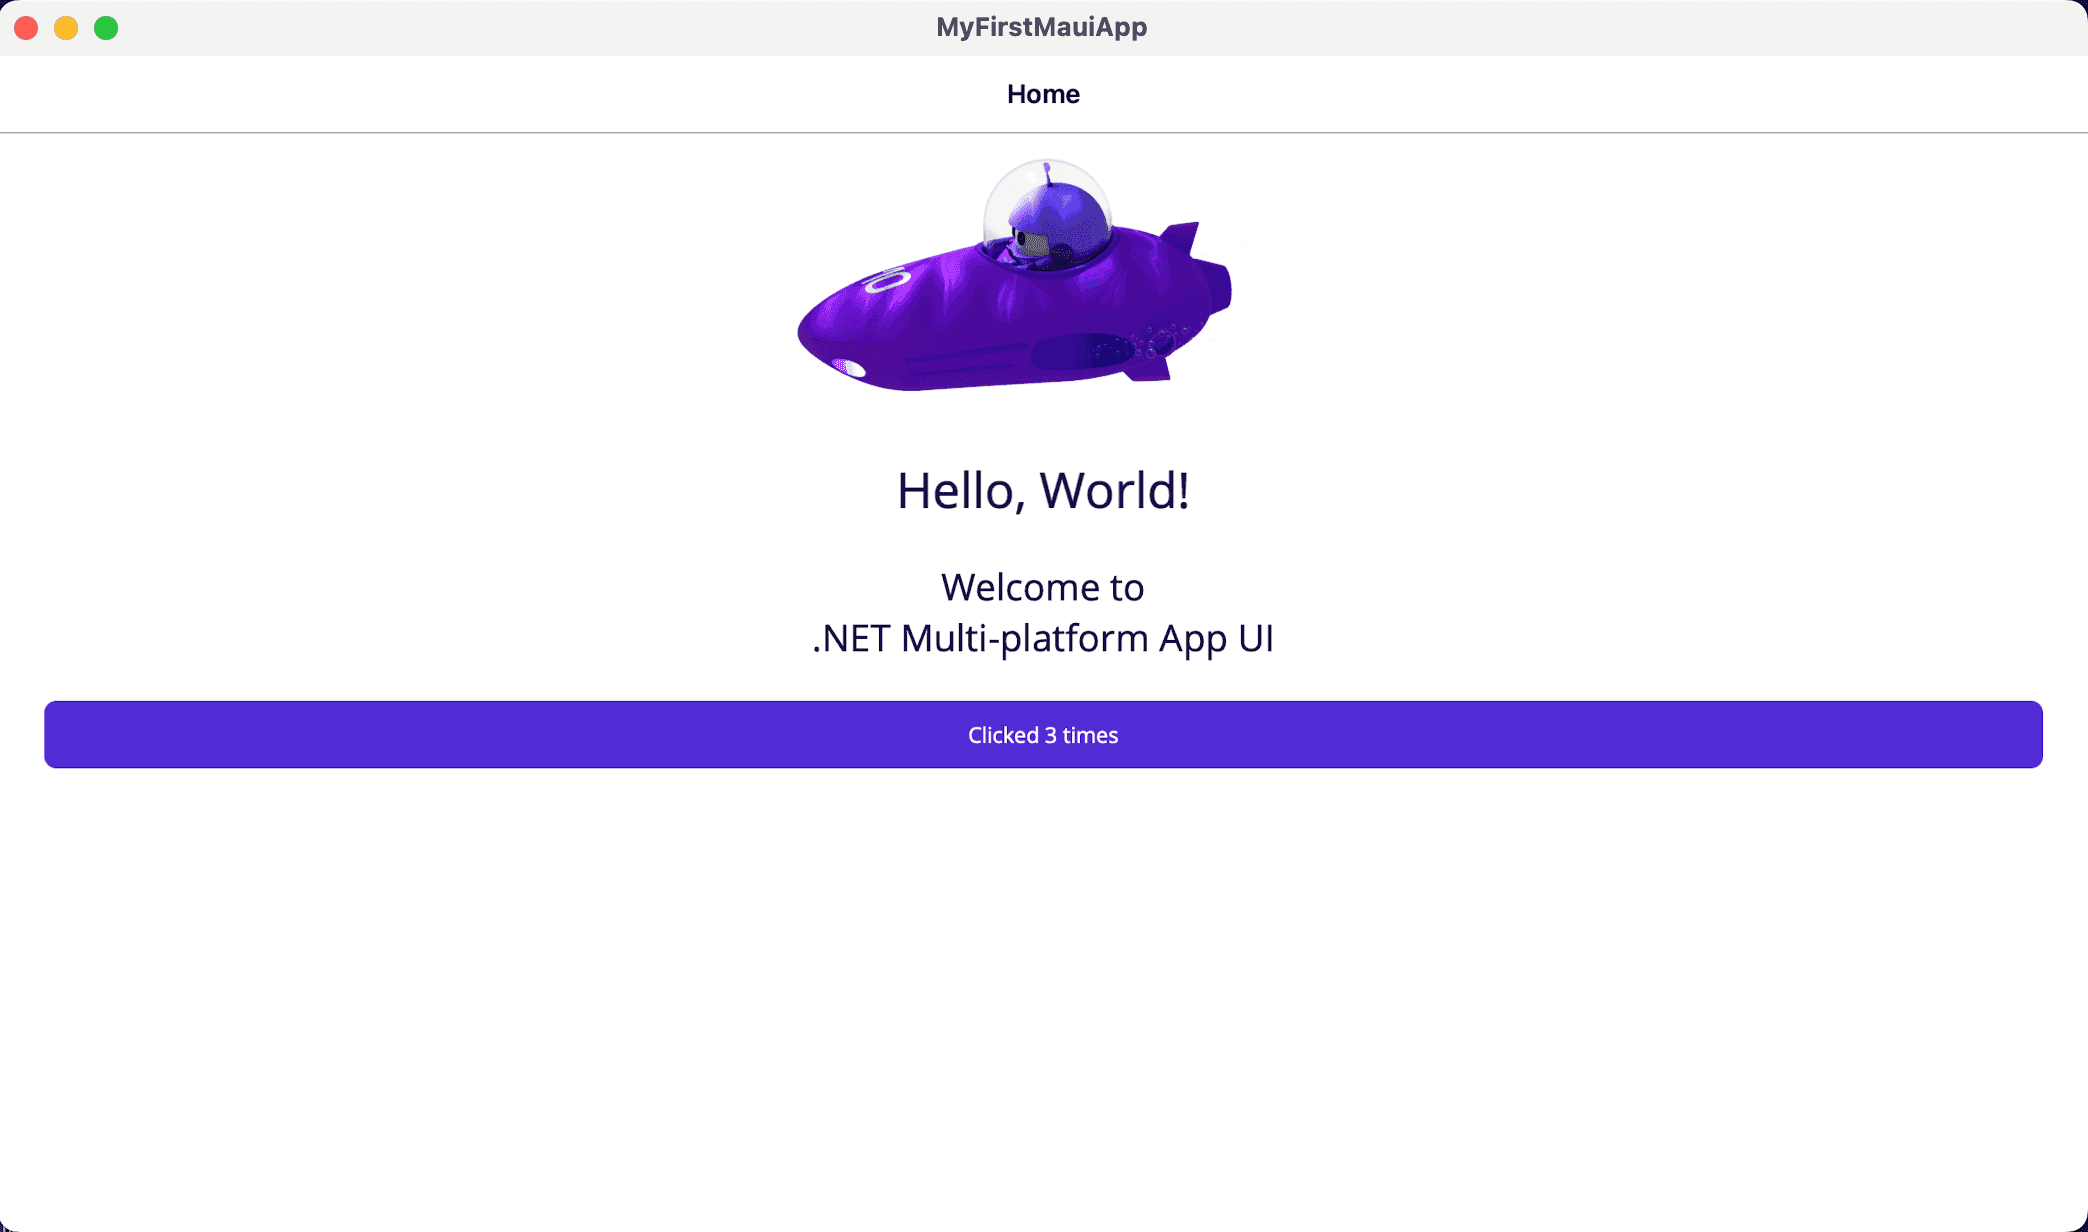Click the white headlight on the submarine nose
This screenshot has height=1232, width=2088.
pos(849,368)
